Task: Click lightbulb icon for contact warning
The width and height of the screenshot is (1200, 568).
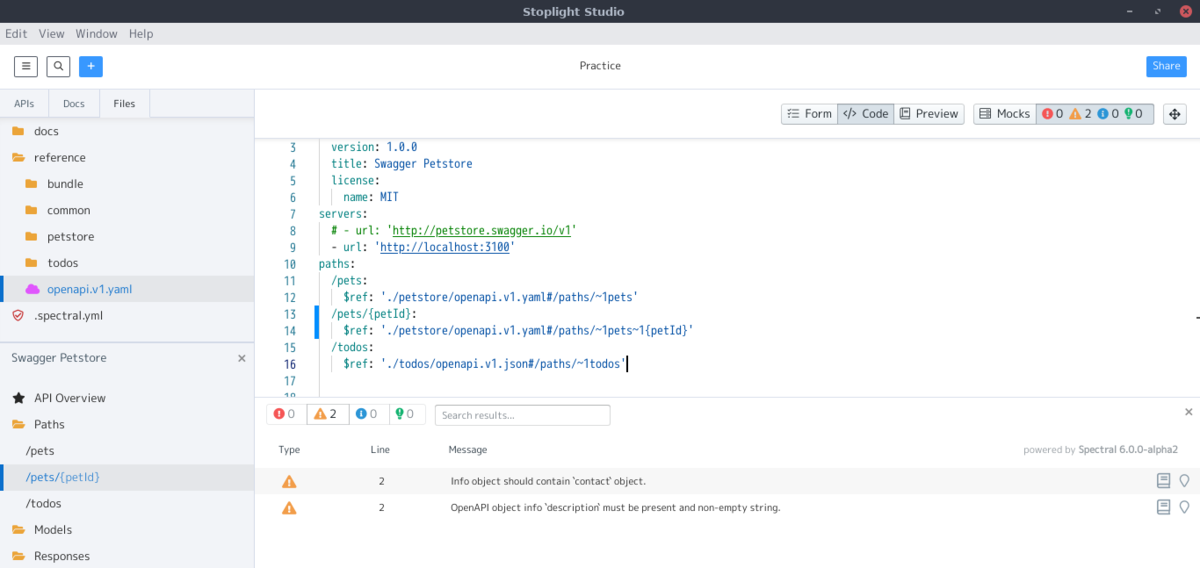Action: point(1185,481)
